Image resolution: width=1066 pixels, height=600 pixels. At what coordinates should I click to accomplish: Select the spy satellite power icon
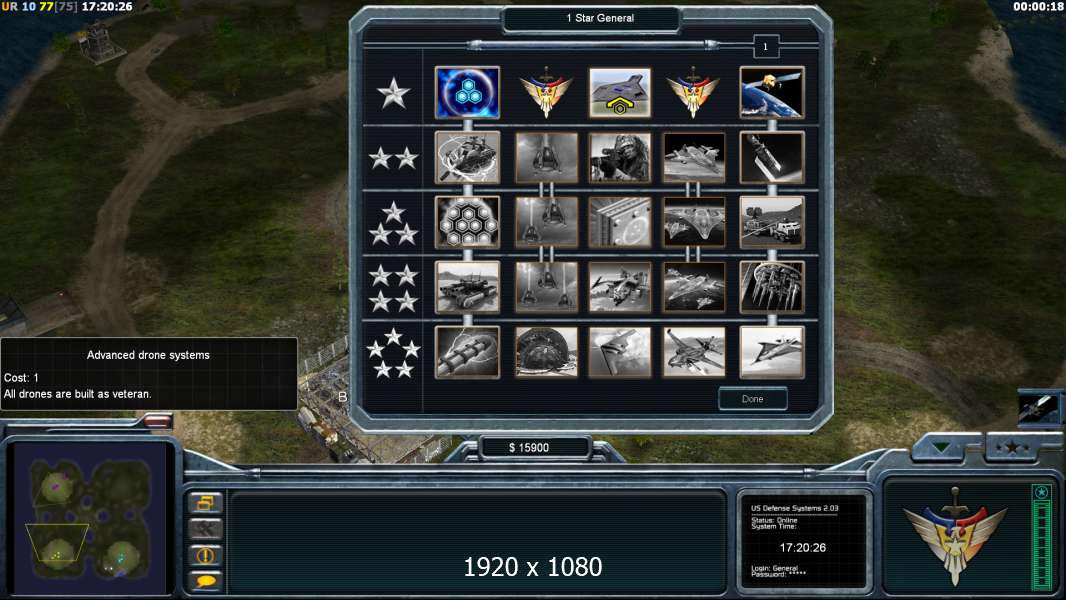click(x=772, y=92)
